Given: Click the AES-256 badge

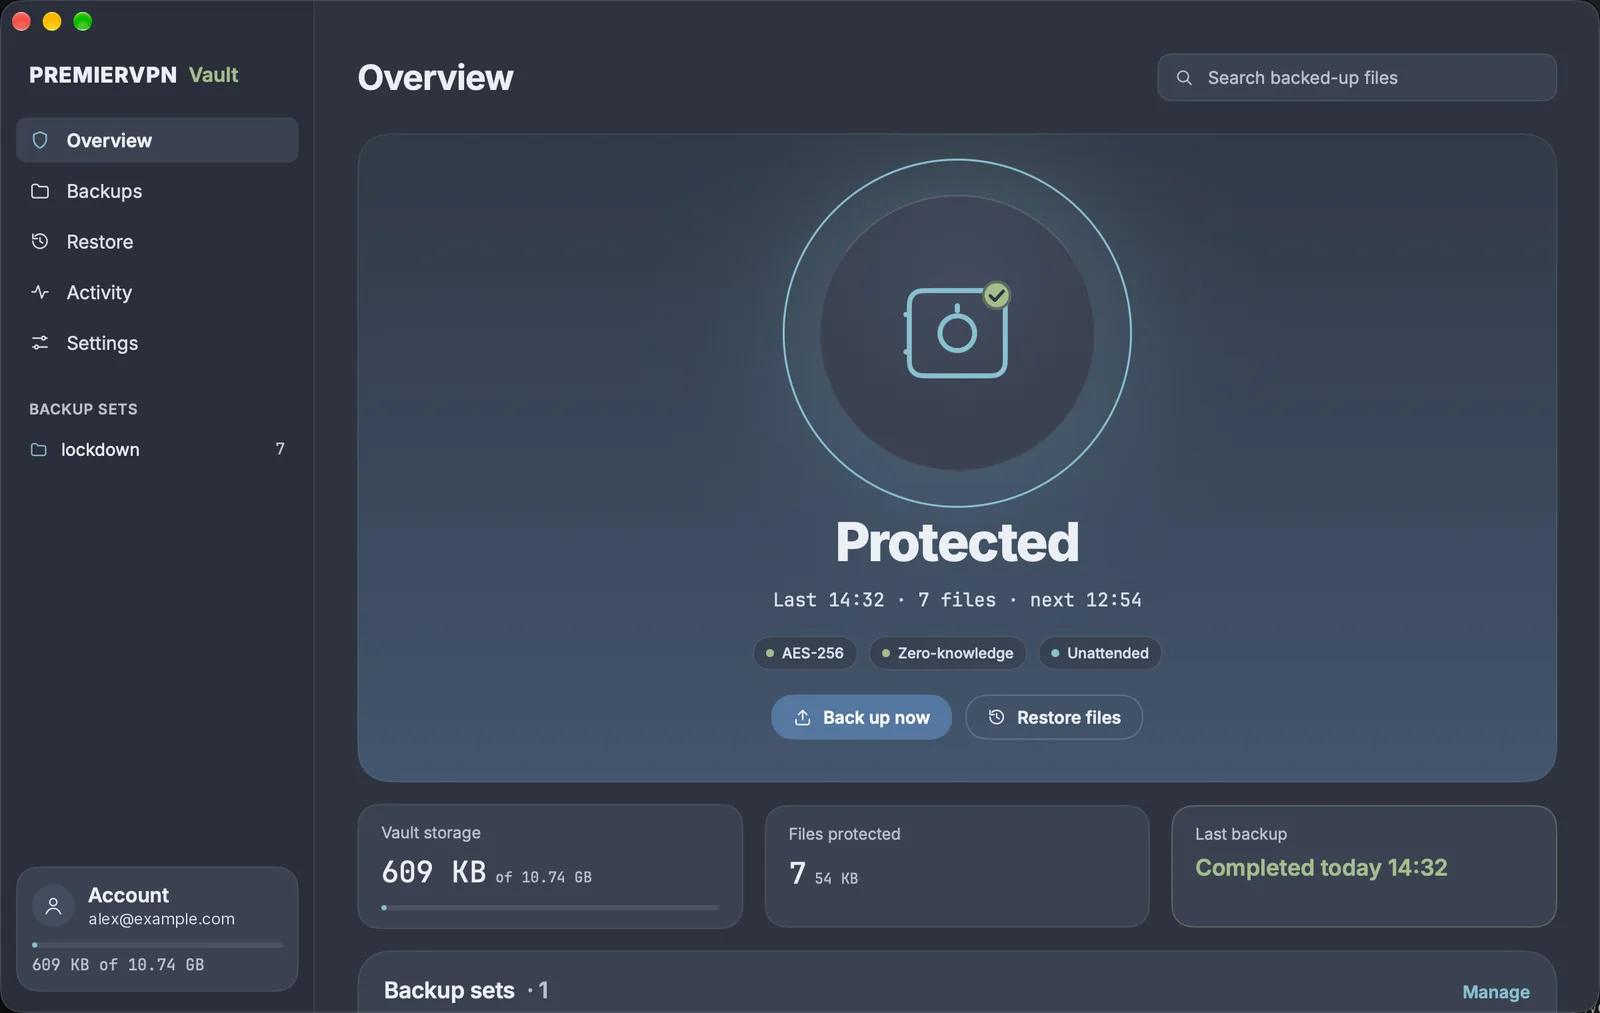Looking at the screenshot, I should 805,653.
